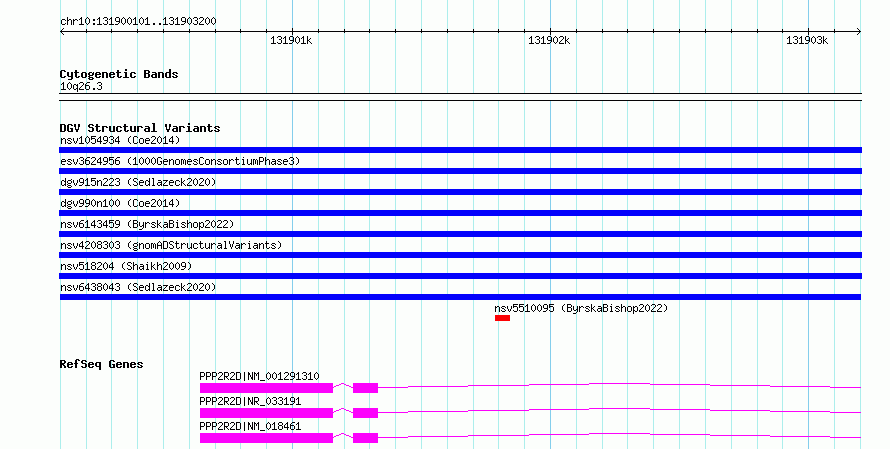Click the DGV Structural Variants track title
The width and height of the screenshot is (890, 449).
pos(140,128)
